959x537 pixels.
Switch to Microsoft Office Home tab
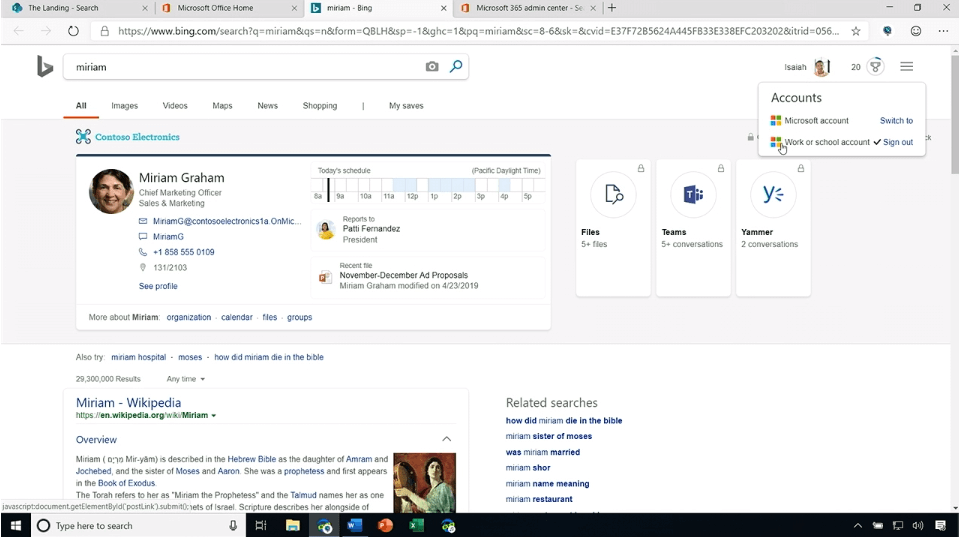(228, 8)
